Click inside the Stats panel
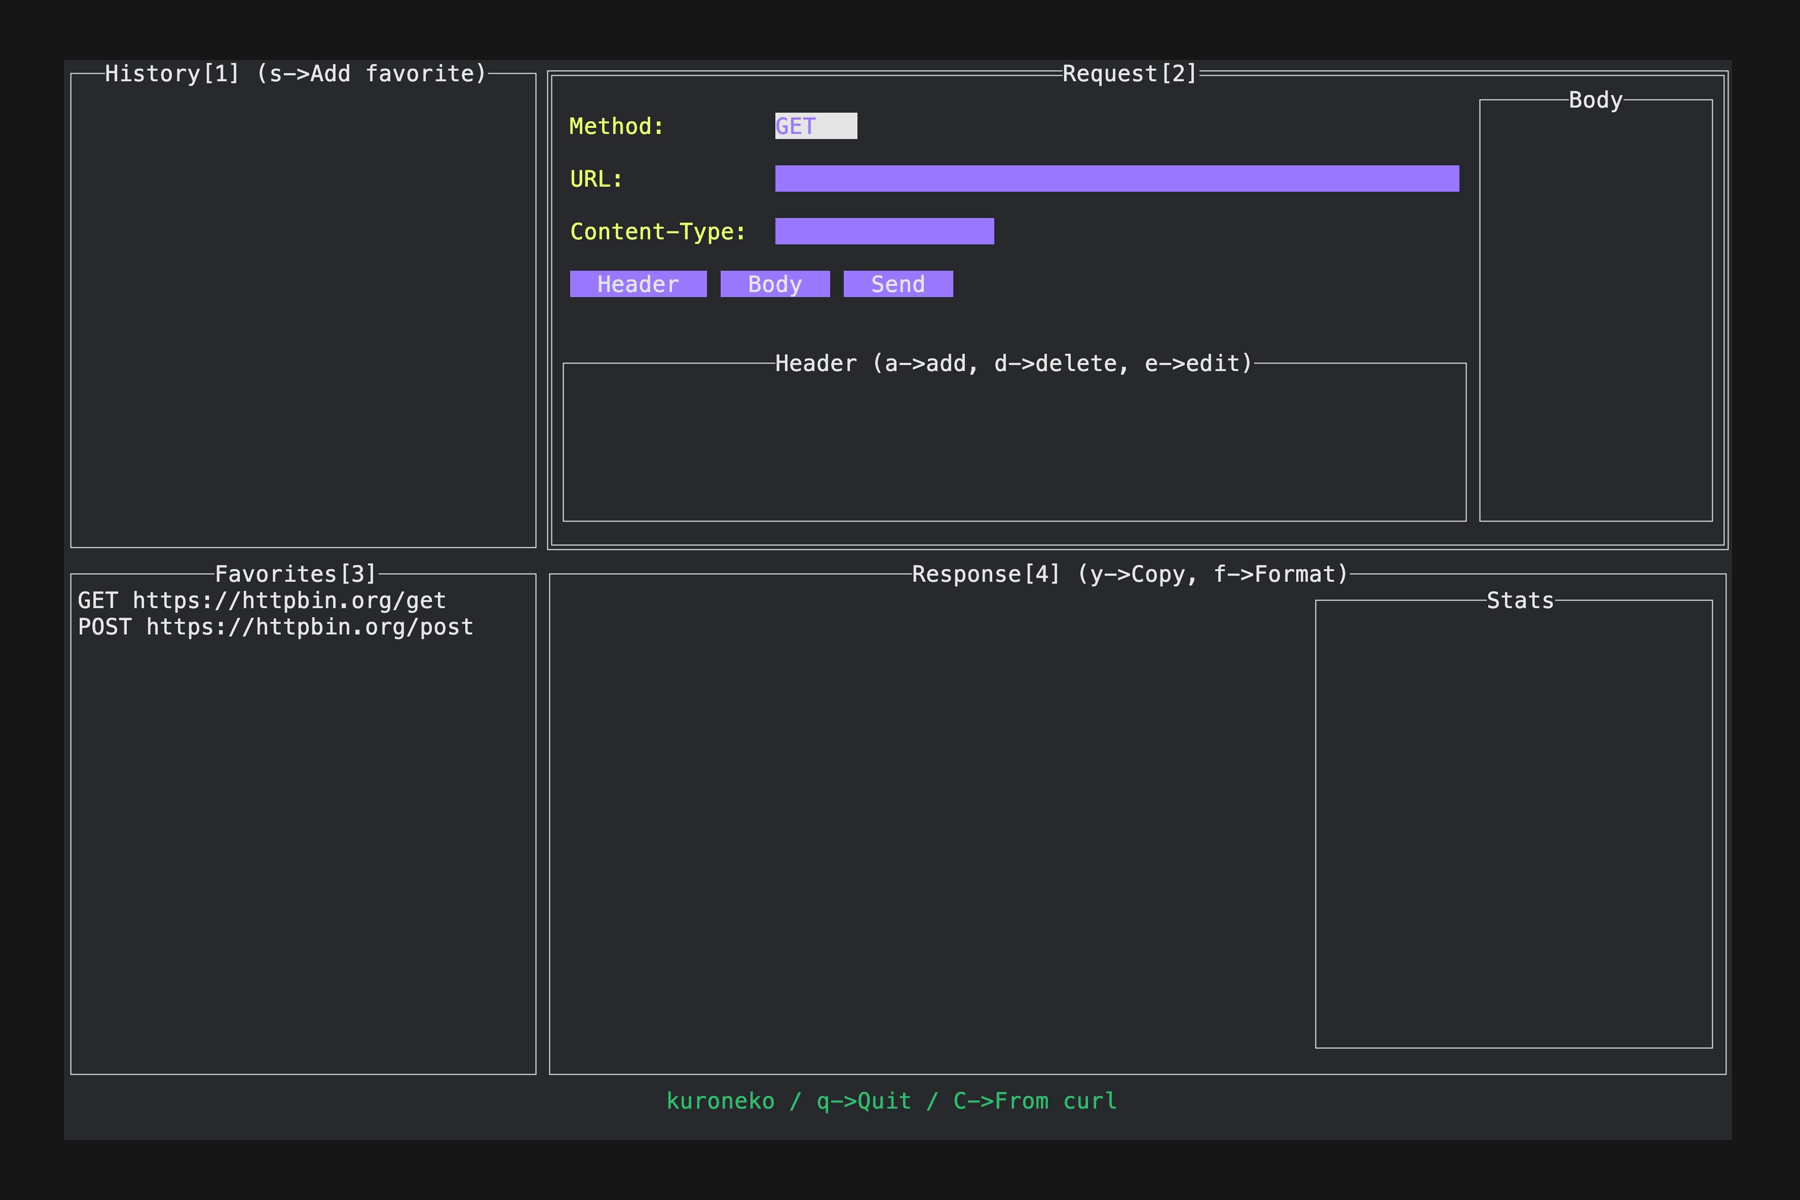The width and height of the screenshot is (1800, 1200). [1514, 824]
